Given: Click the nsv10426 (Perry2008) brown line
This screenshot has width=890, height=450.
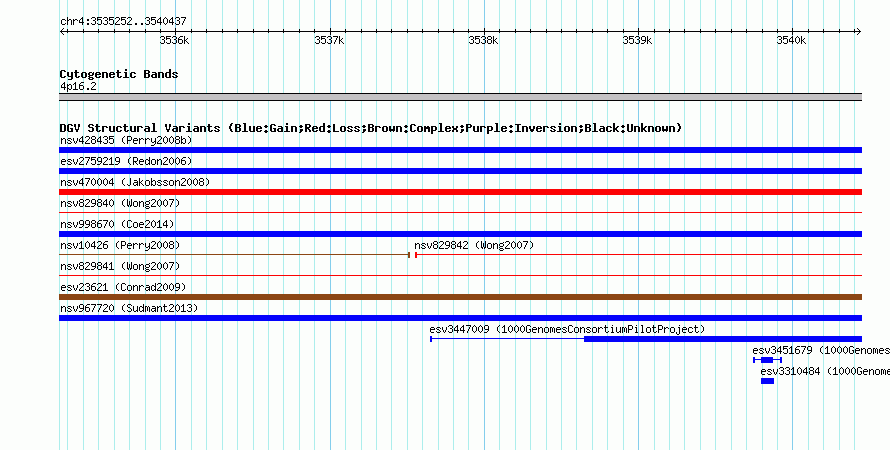Looking at the screenshot, I should [x=234, y=255].
